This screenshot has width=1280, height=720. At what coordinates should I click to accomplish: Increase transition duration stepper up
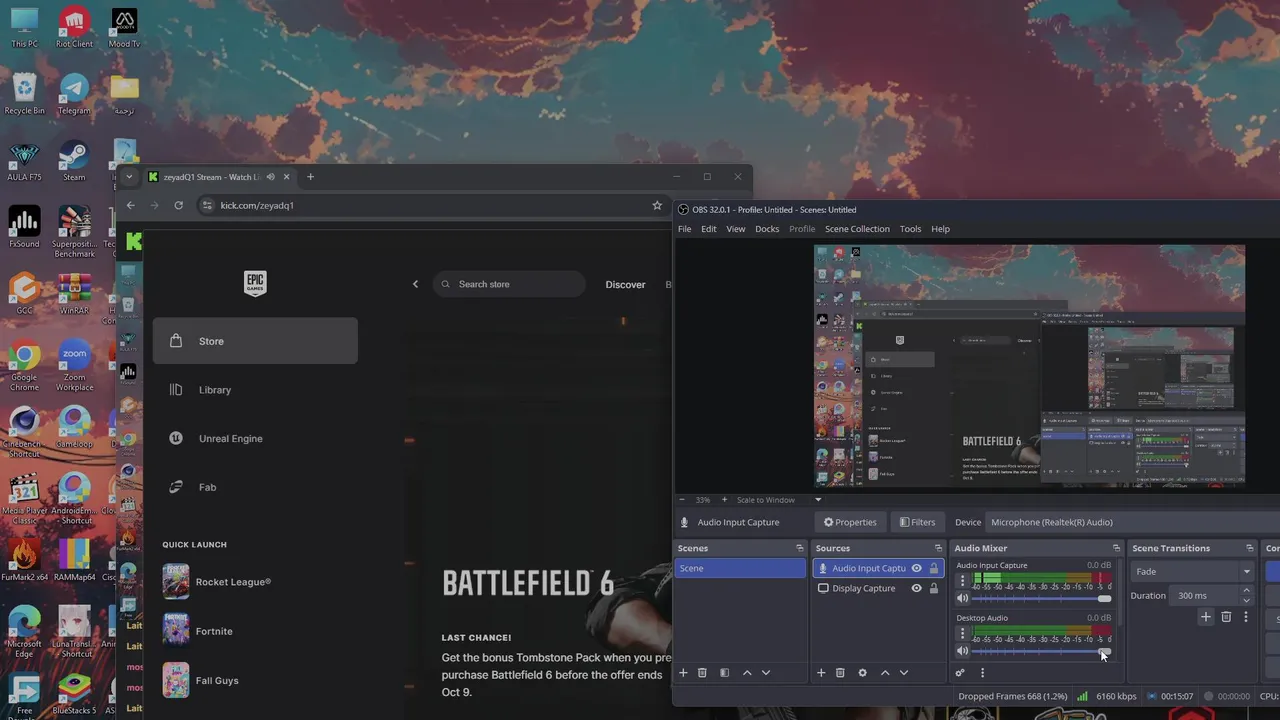(x=1246, y=591)
